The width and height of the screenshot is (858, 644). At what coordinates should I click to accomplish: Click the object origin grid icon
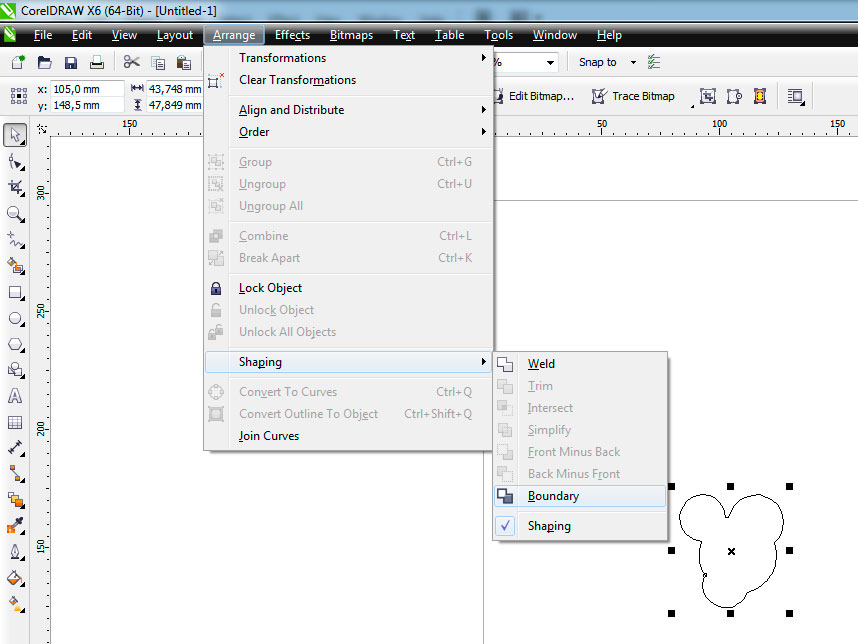coord(19,96)
